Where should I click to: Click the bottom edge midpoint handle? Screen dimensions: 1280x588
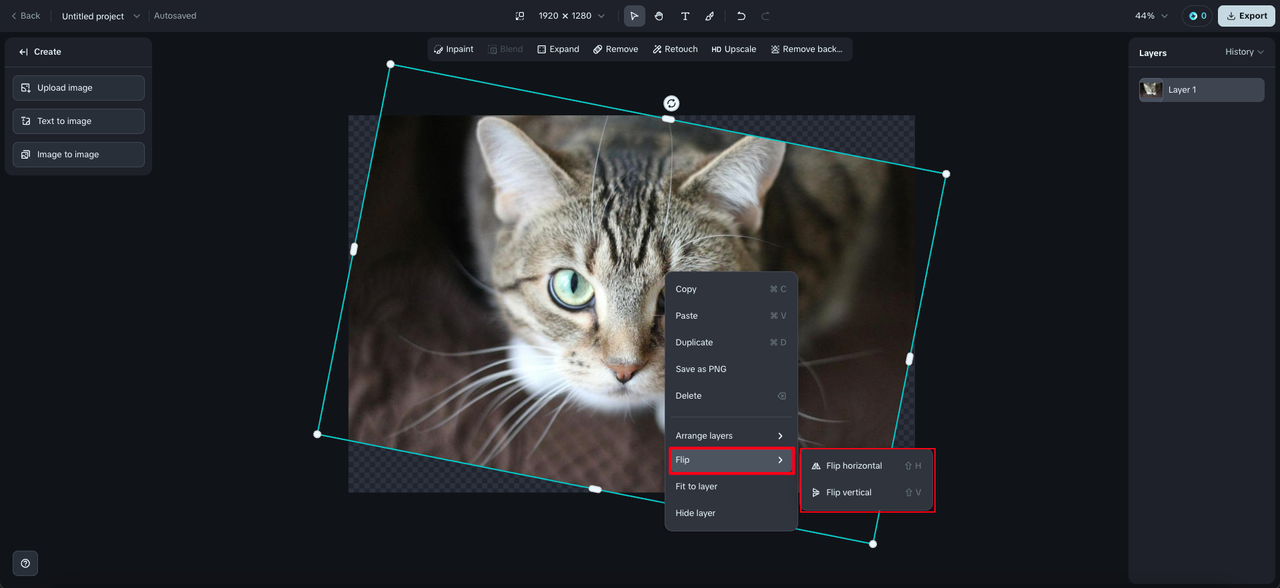(595, 489)
